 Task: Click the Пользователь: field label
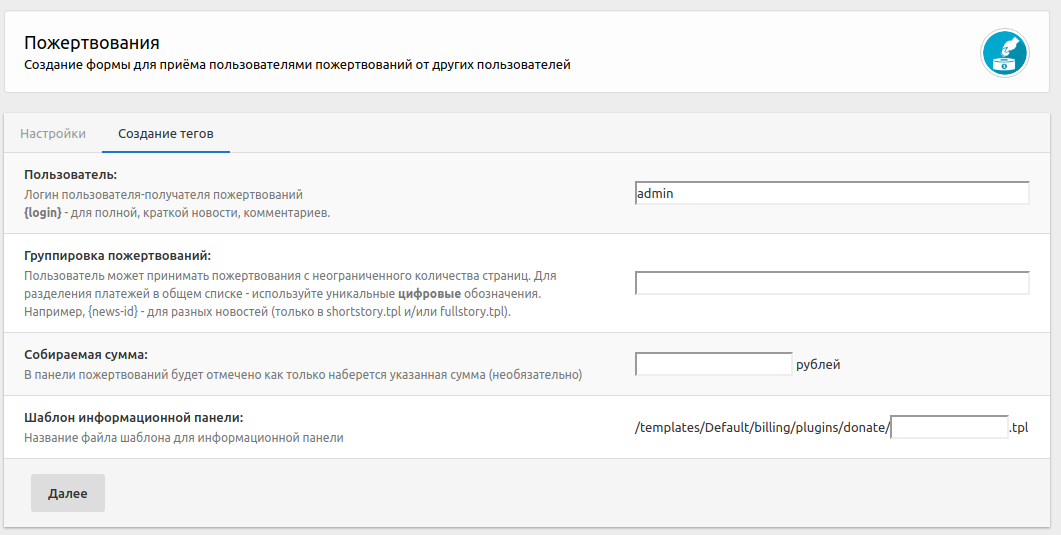70,175
